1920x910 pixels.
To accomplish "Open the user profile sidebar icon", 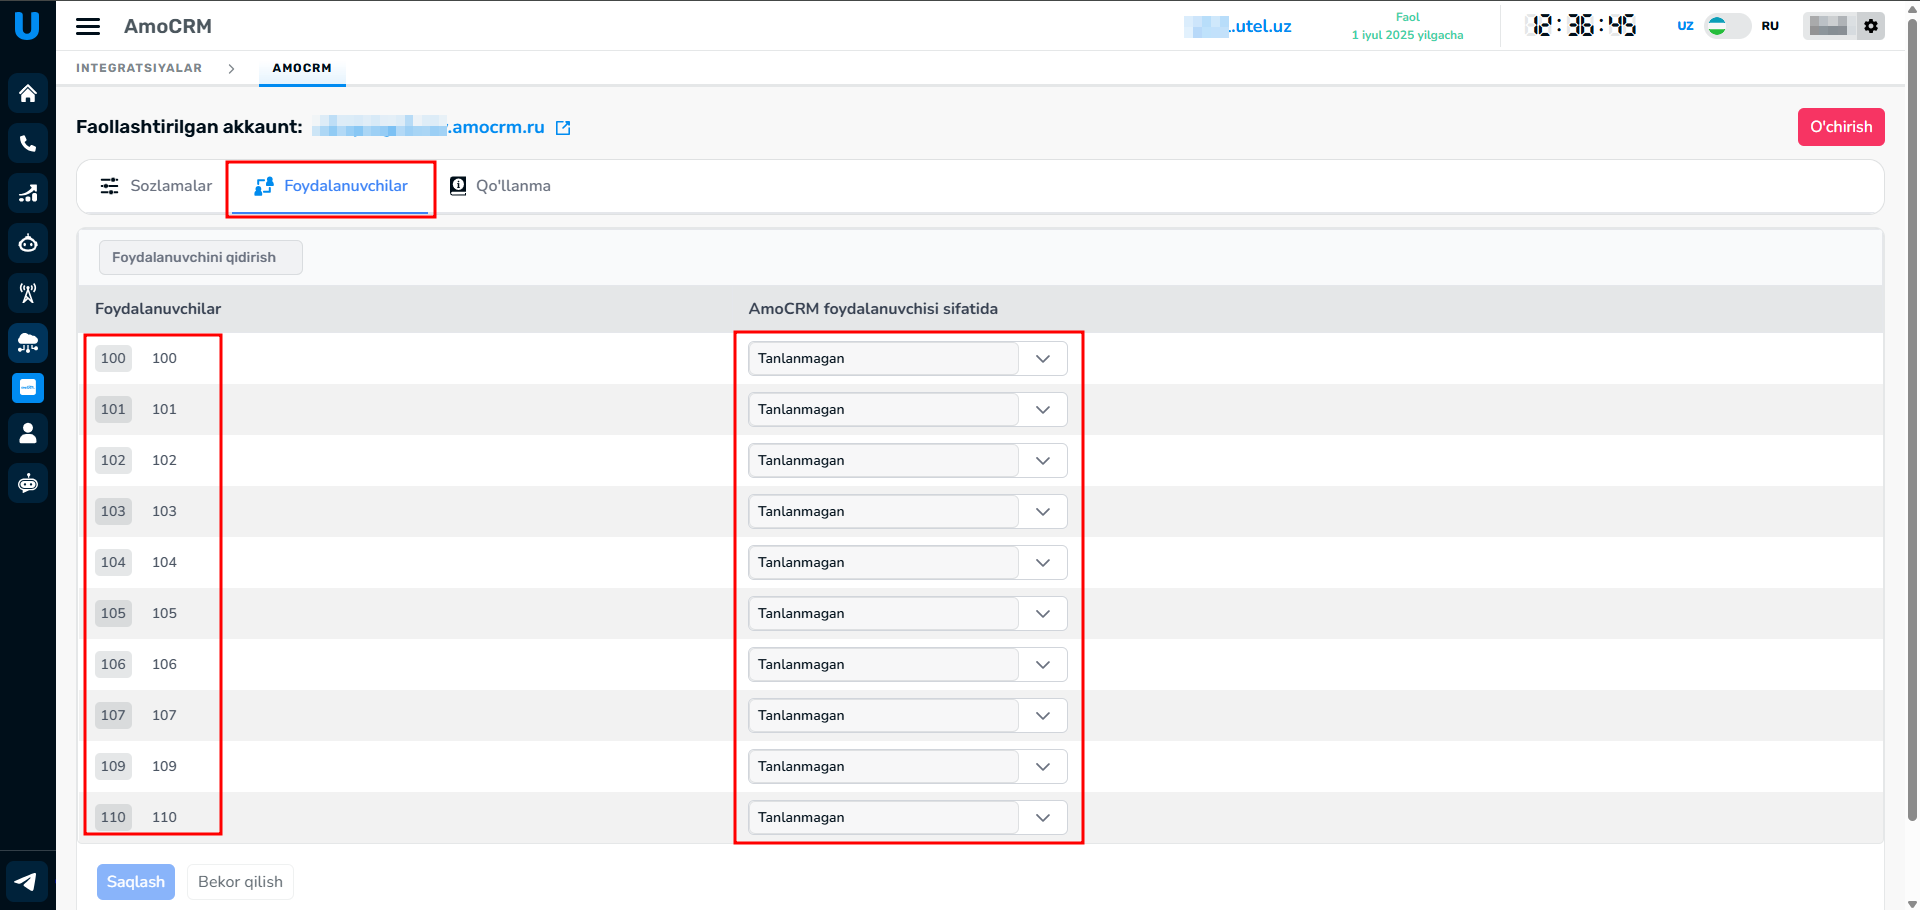I will click(28, 433).
